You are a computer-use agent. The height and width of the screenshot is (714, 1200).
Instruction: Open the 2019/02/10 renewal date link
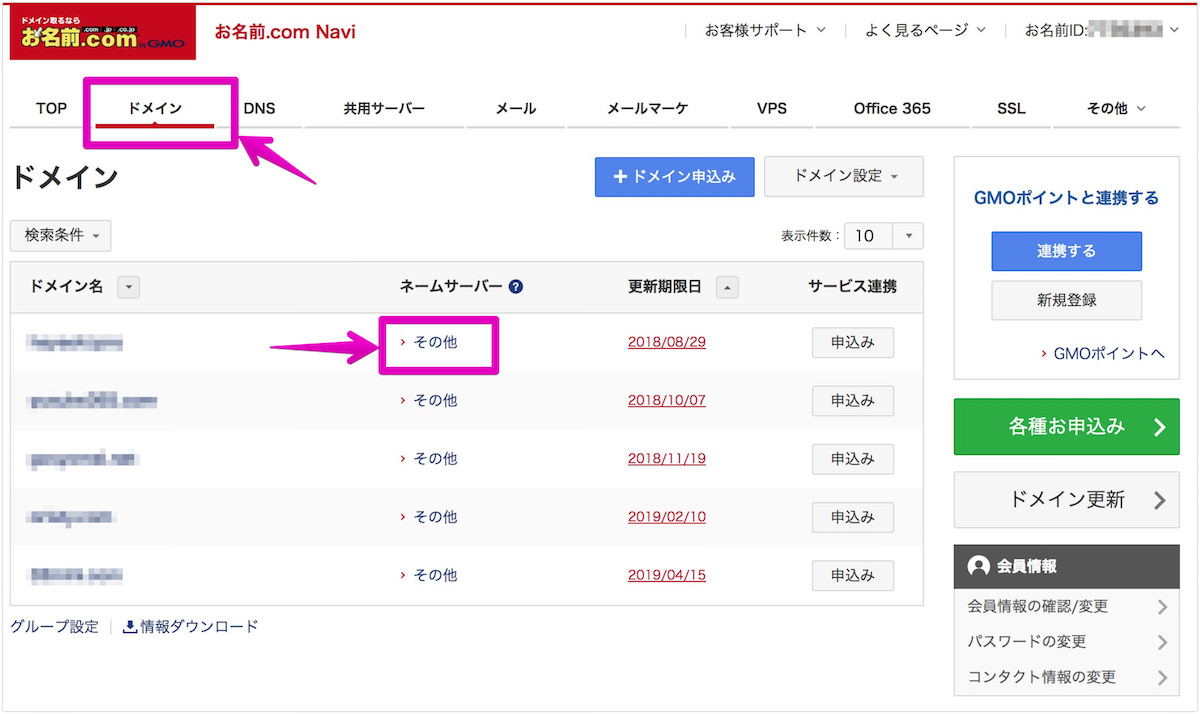point(667,517)
